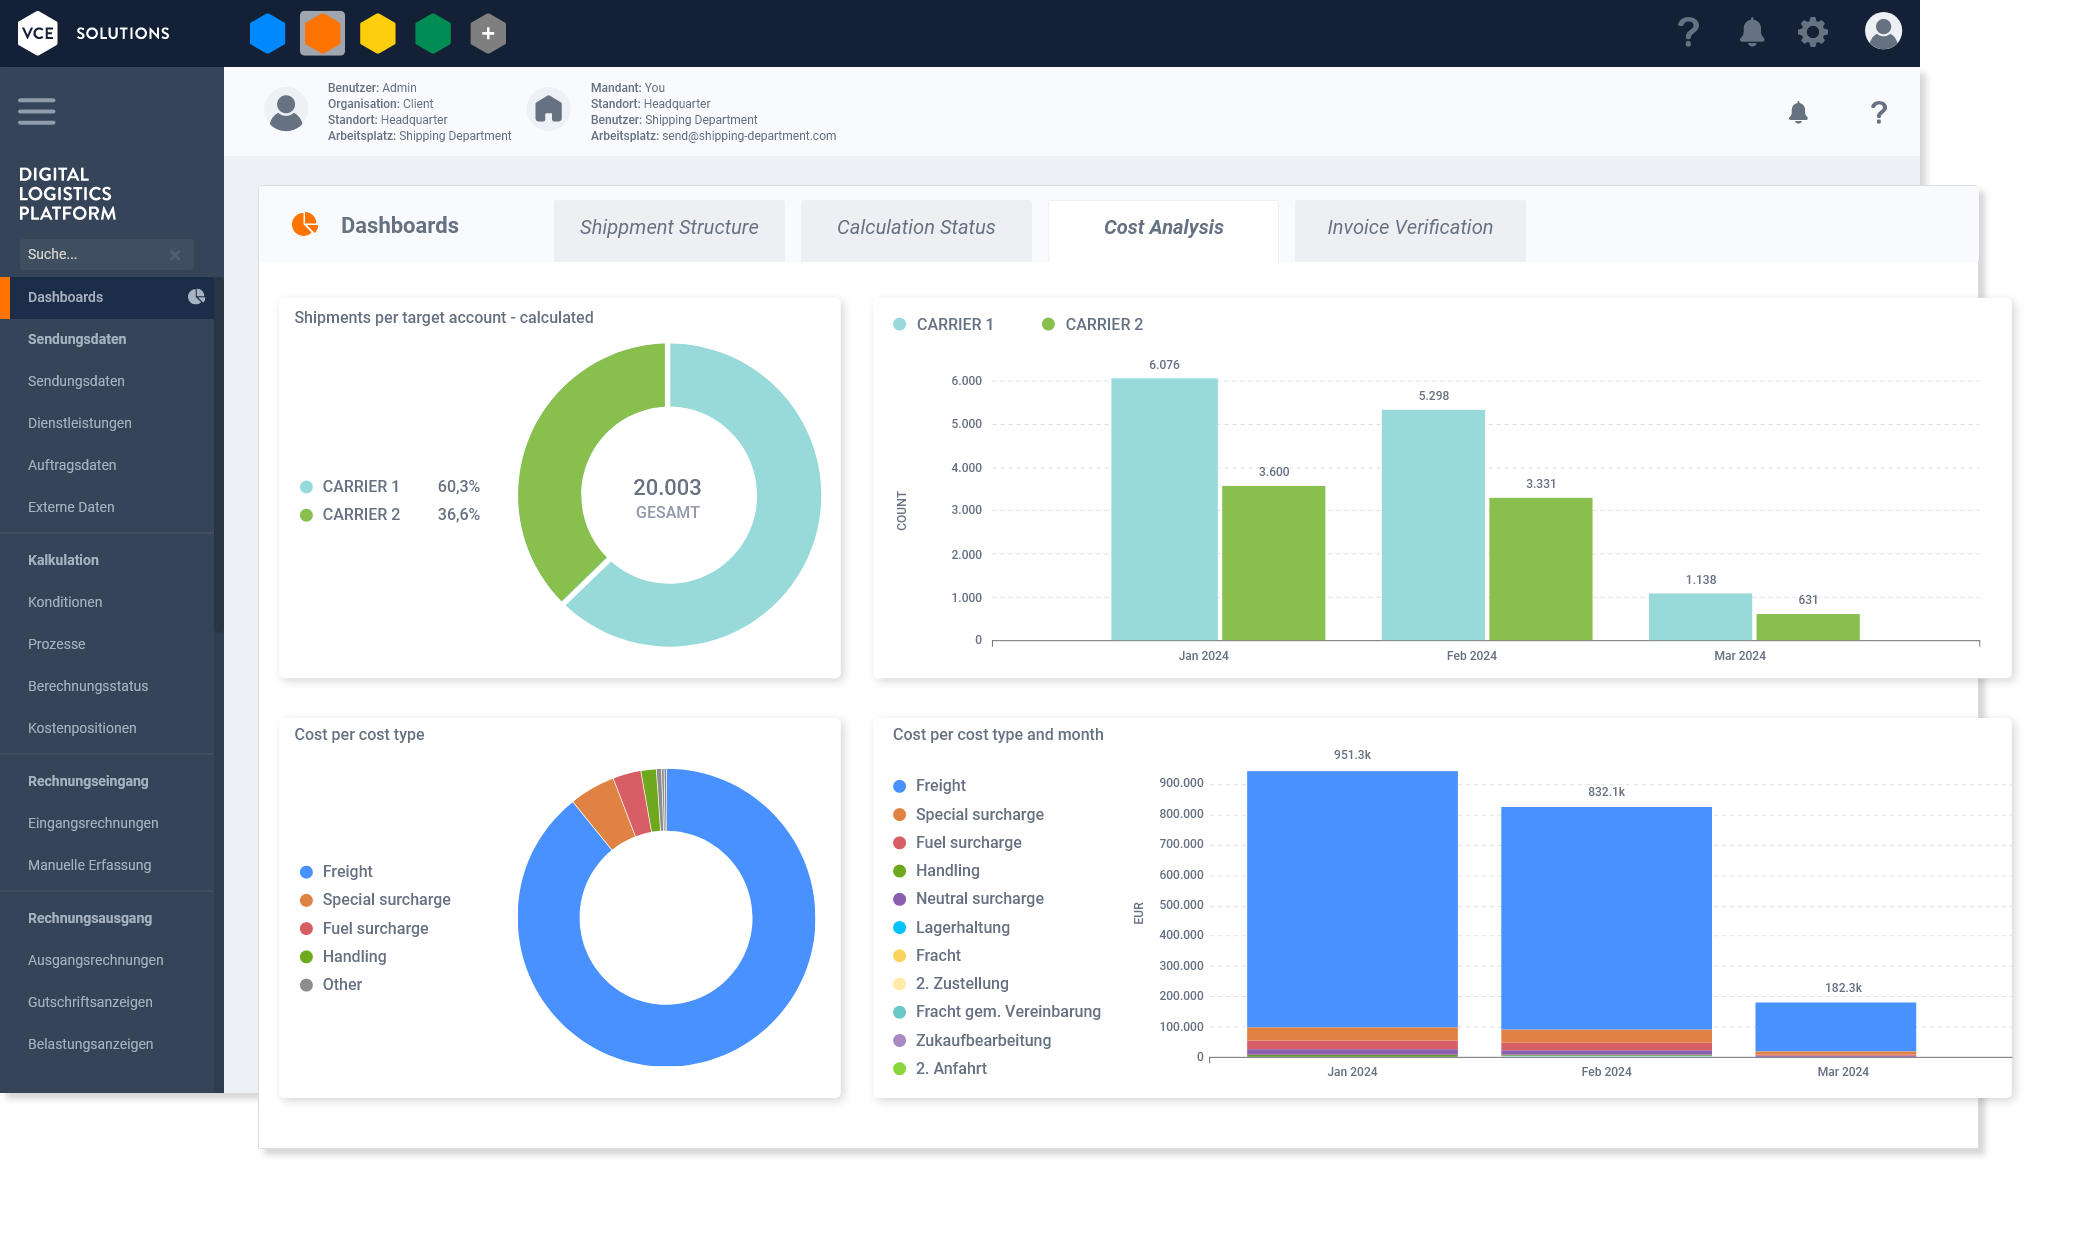The width and height of the screenshot is (2094, 1233).
Task: Open user profile avatar top right
Action: [x=1883, y=31]
